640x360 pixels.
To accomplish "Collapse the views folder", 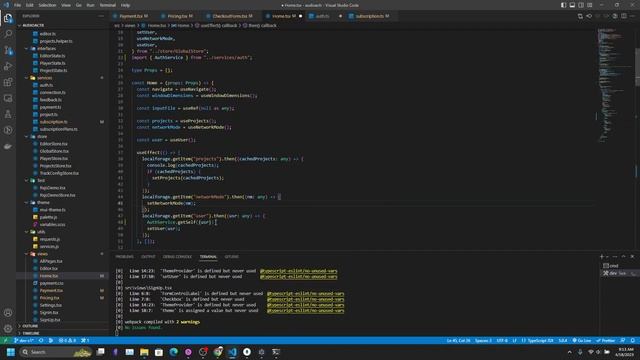I will 42,254.
